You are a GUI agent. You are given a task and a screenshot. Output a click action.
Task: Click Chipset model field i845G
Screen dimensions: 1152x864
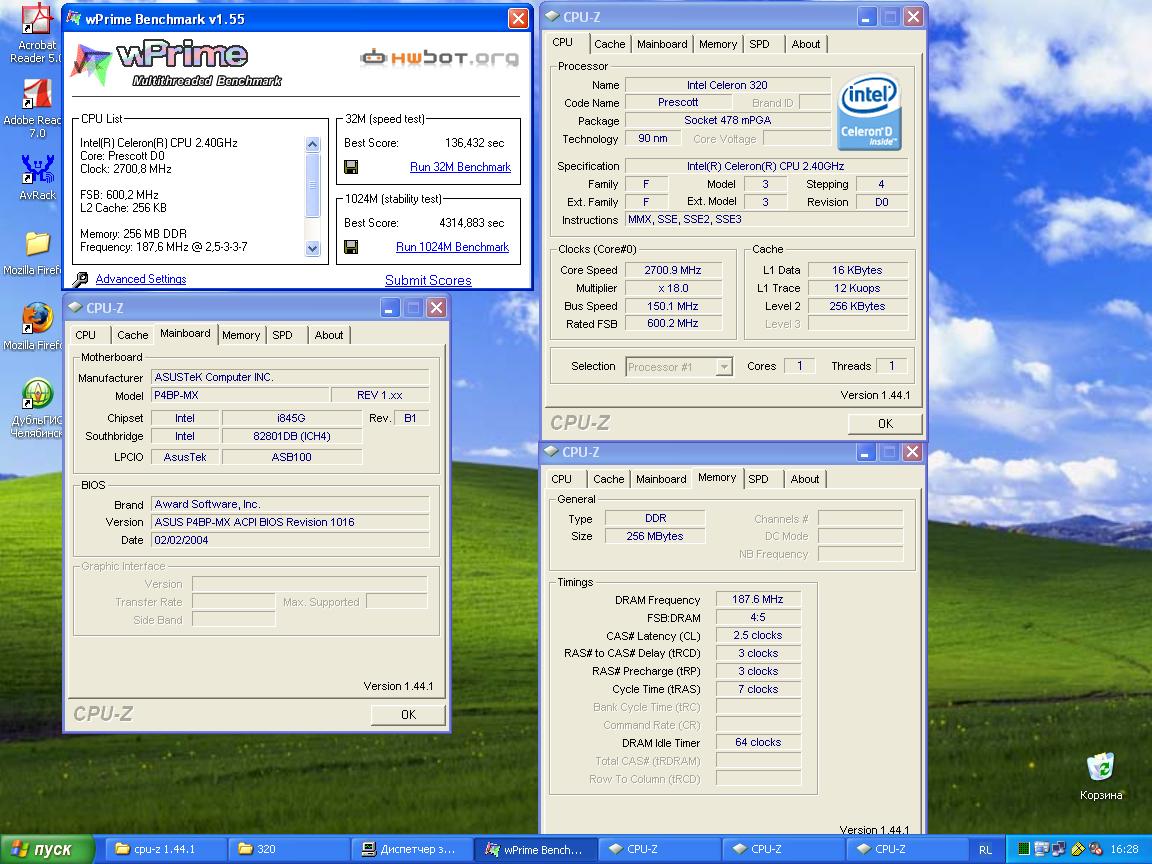pyautogui.click(x=292, y=418)
